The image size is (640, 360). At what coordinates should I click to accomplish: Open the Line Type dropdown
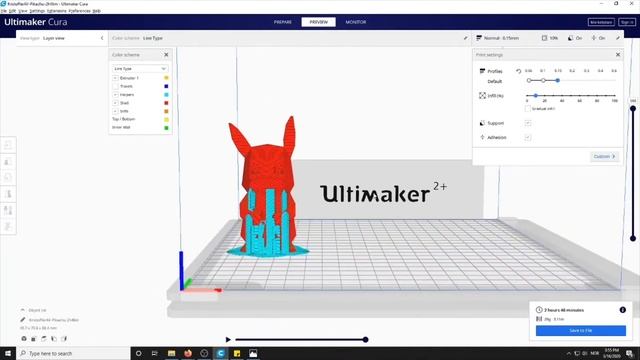coord(140,69)
